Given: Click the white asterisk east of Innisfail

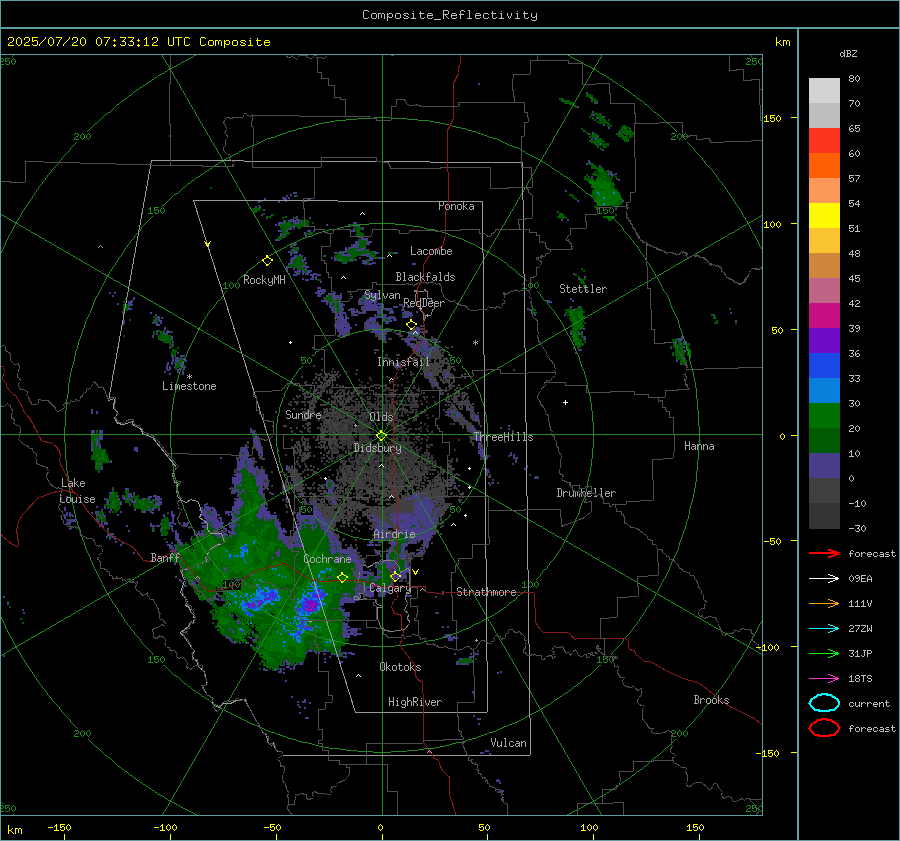Looking at the screenshot, I should [x=475, y=343].
